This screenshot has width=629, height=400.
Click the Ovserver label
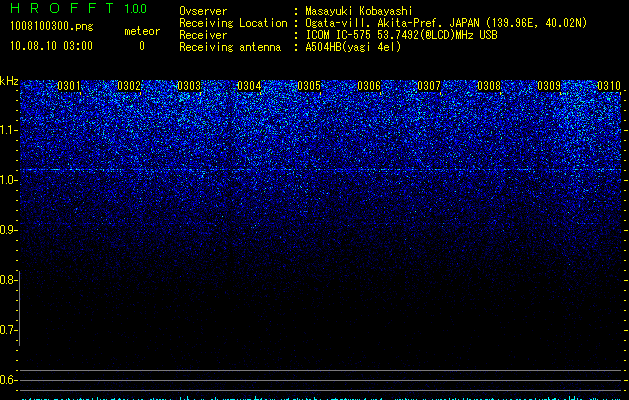click(x=203, y=11)
